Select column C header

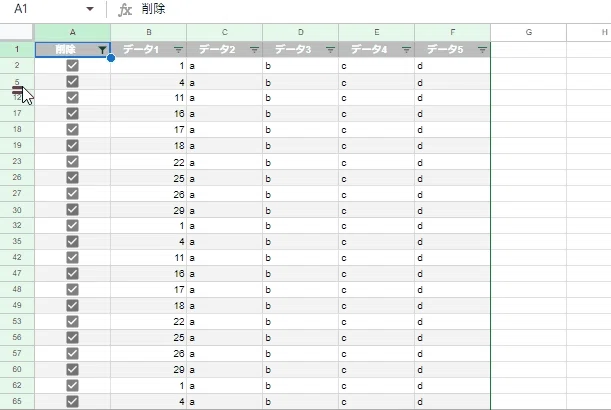(x=224, y=32)
